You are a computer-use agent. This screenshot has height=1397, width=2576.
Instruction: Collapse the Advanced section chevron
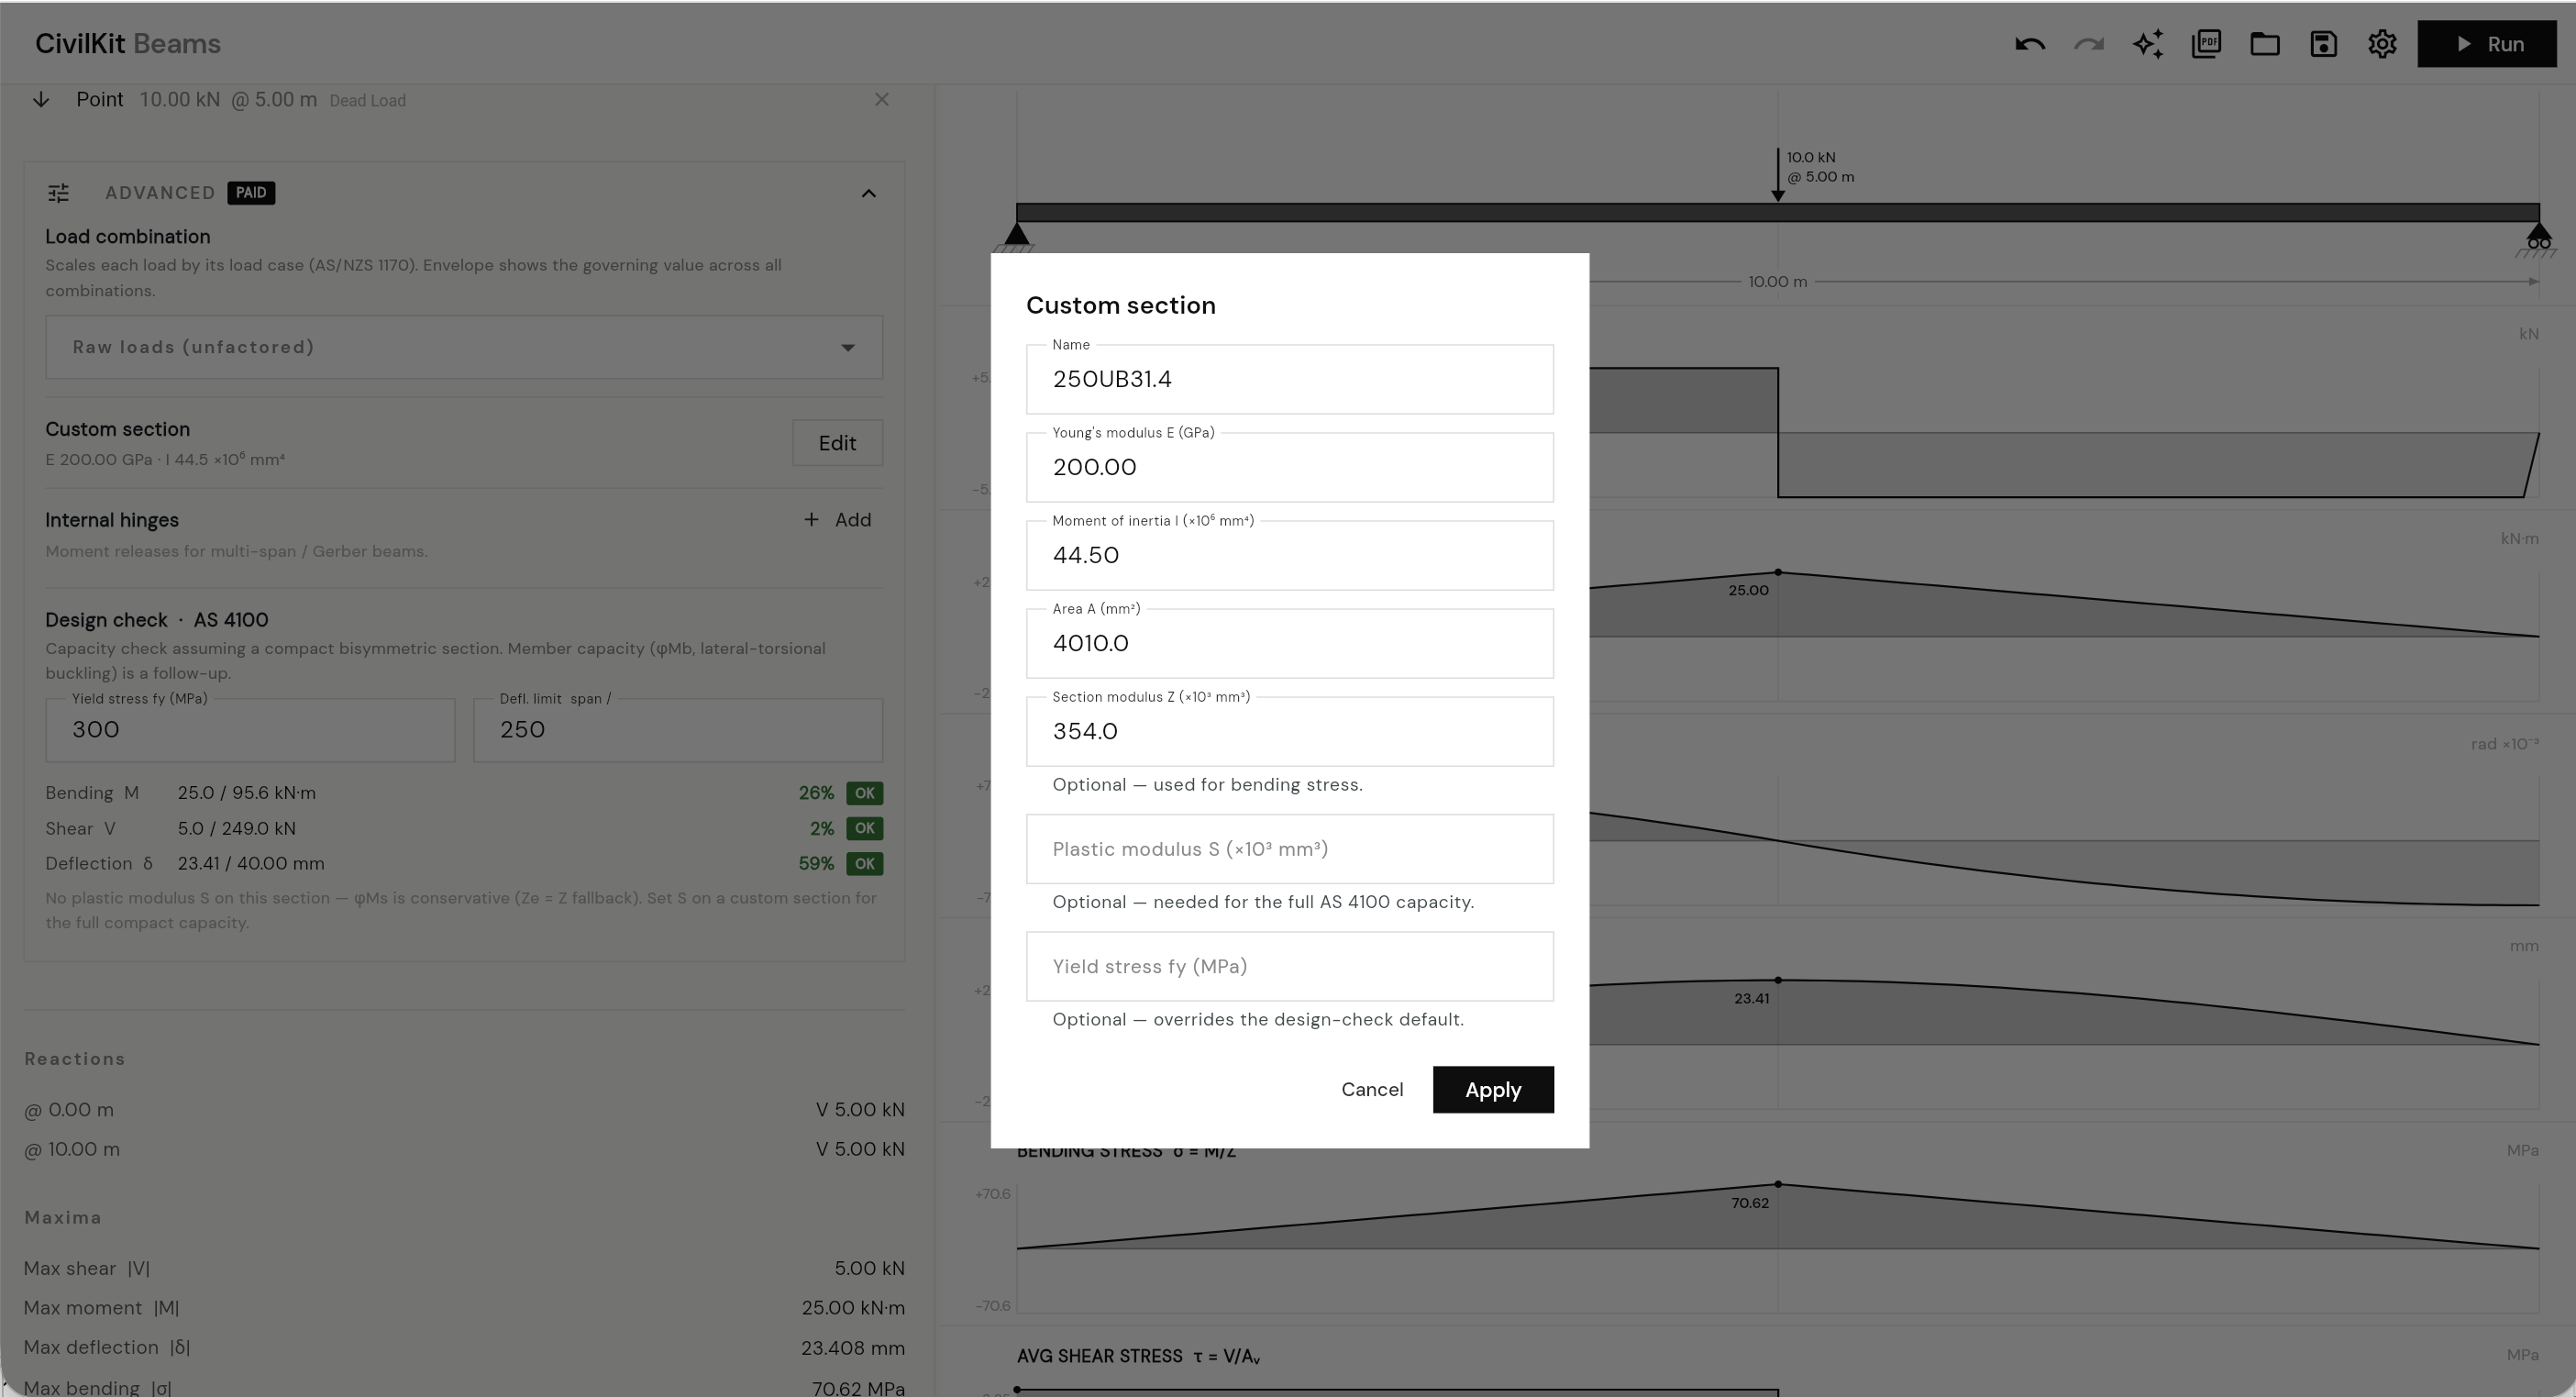[868, 193]
